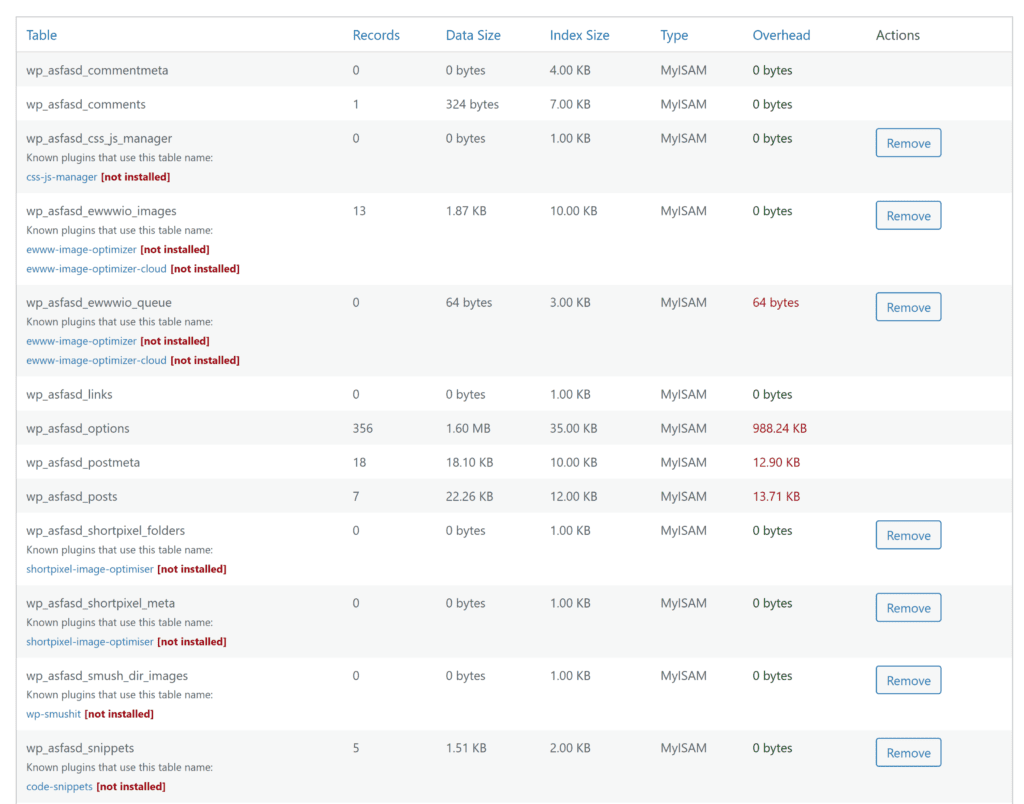Select the wp_asfasd_snippets table name
Image resolution: width=1024 pixels, height=804 pixels.
click(80, 748)
